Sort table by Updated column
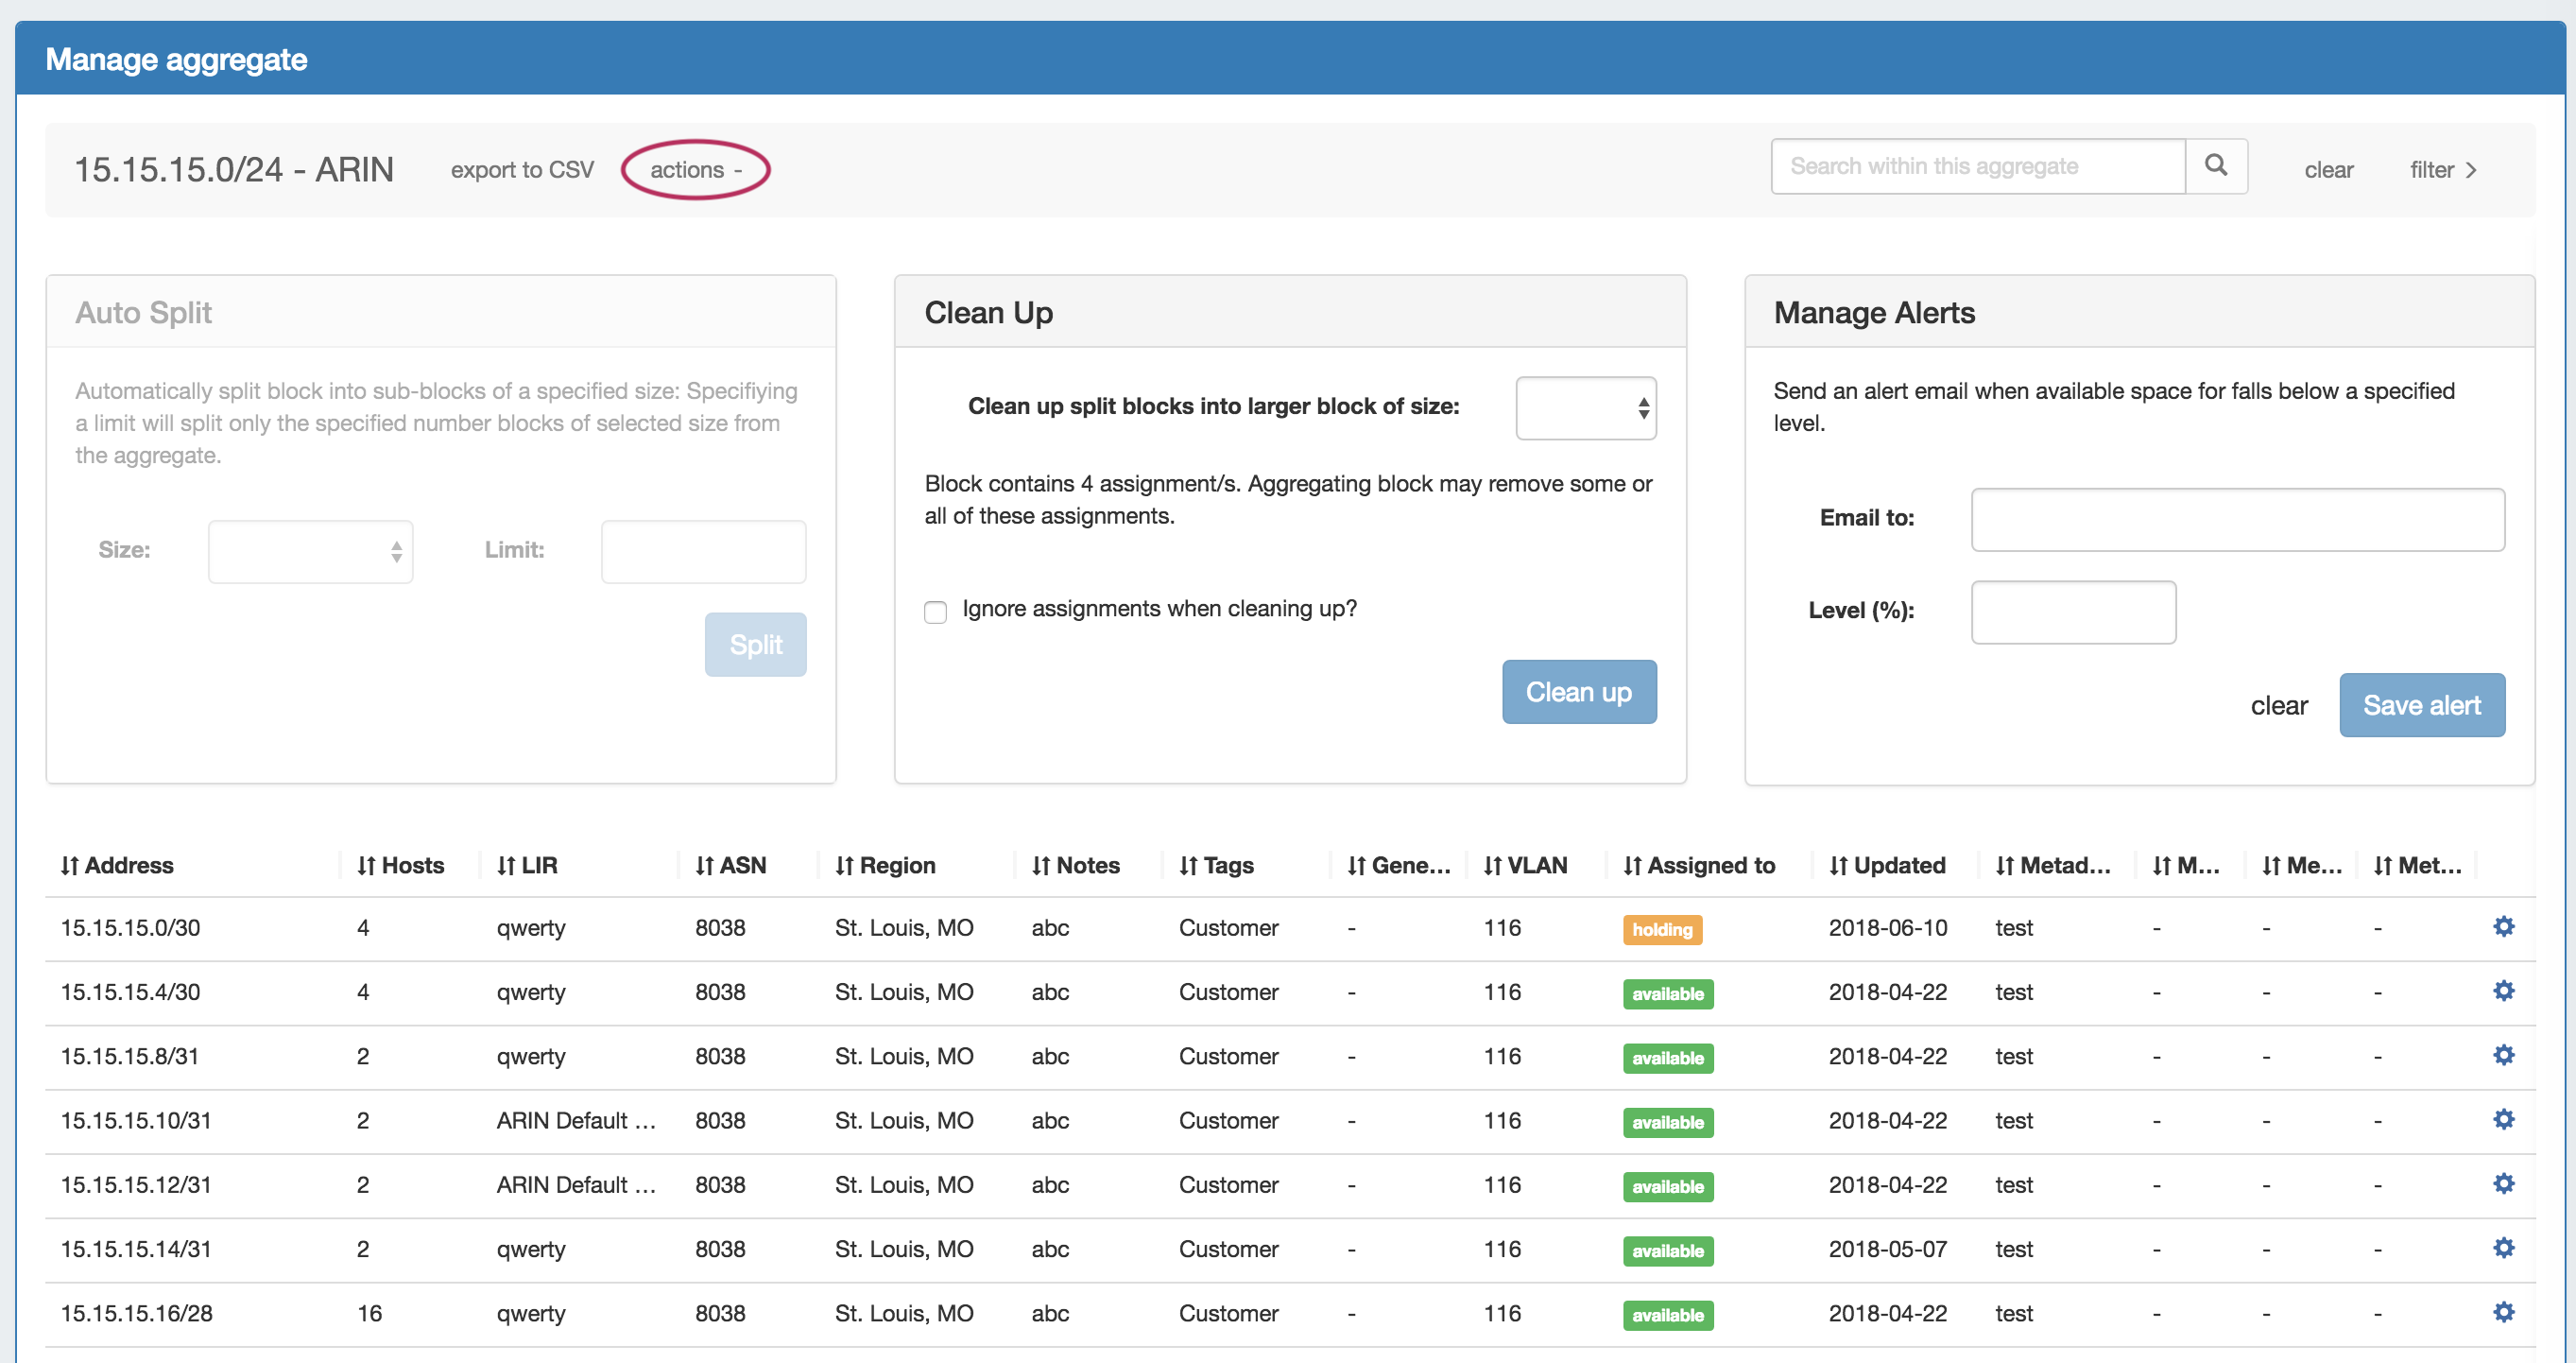2576x1363 pixels. 1887,865
